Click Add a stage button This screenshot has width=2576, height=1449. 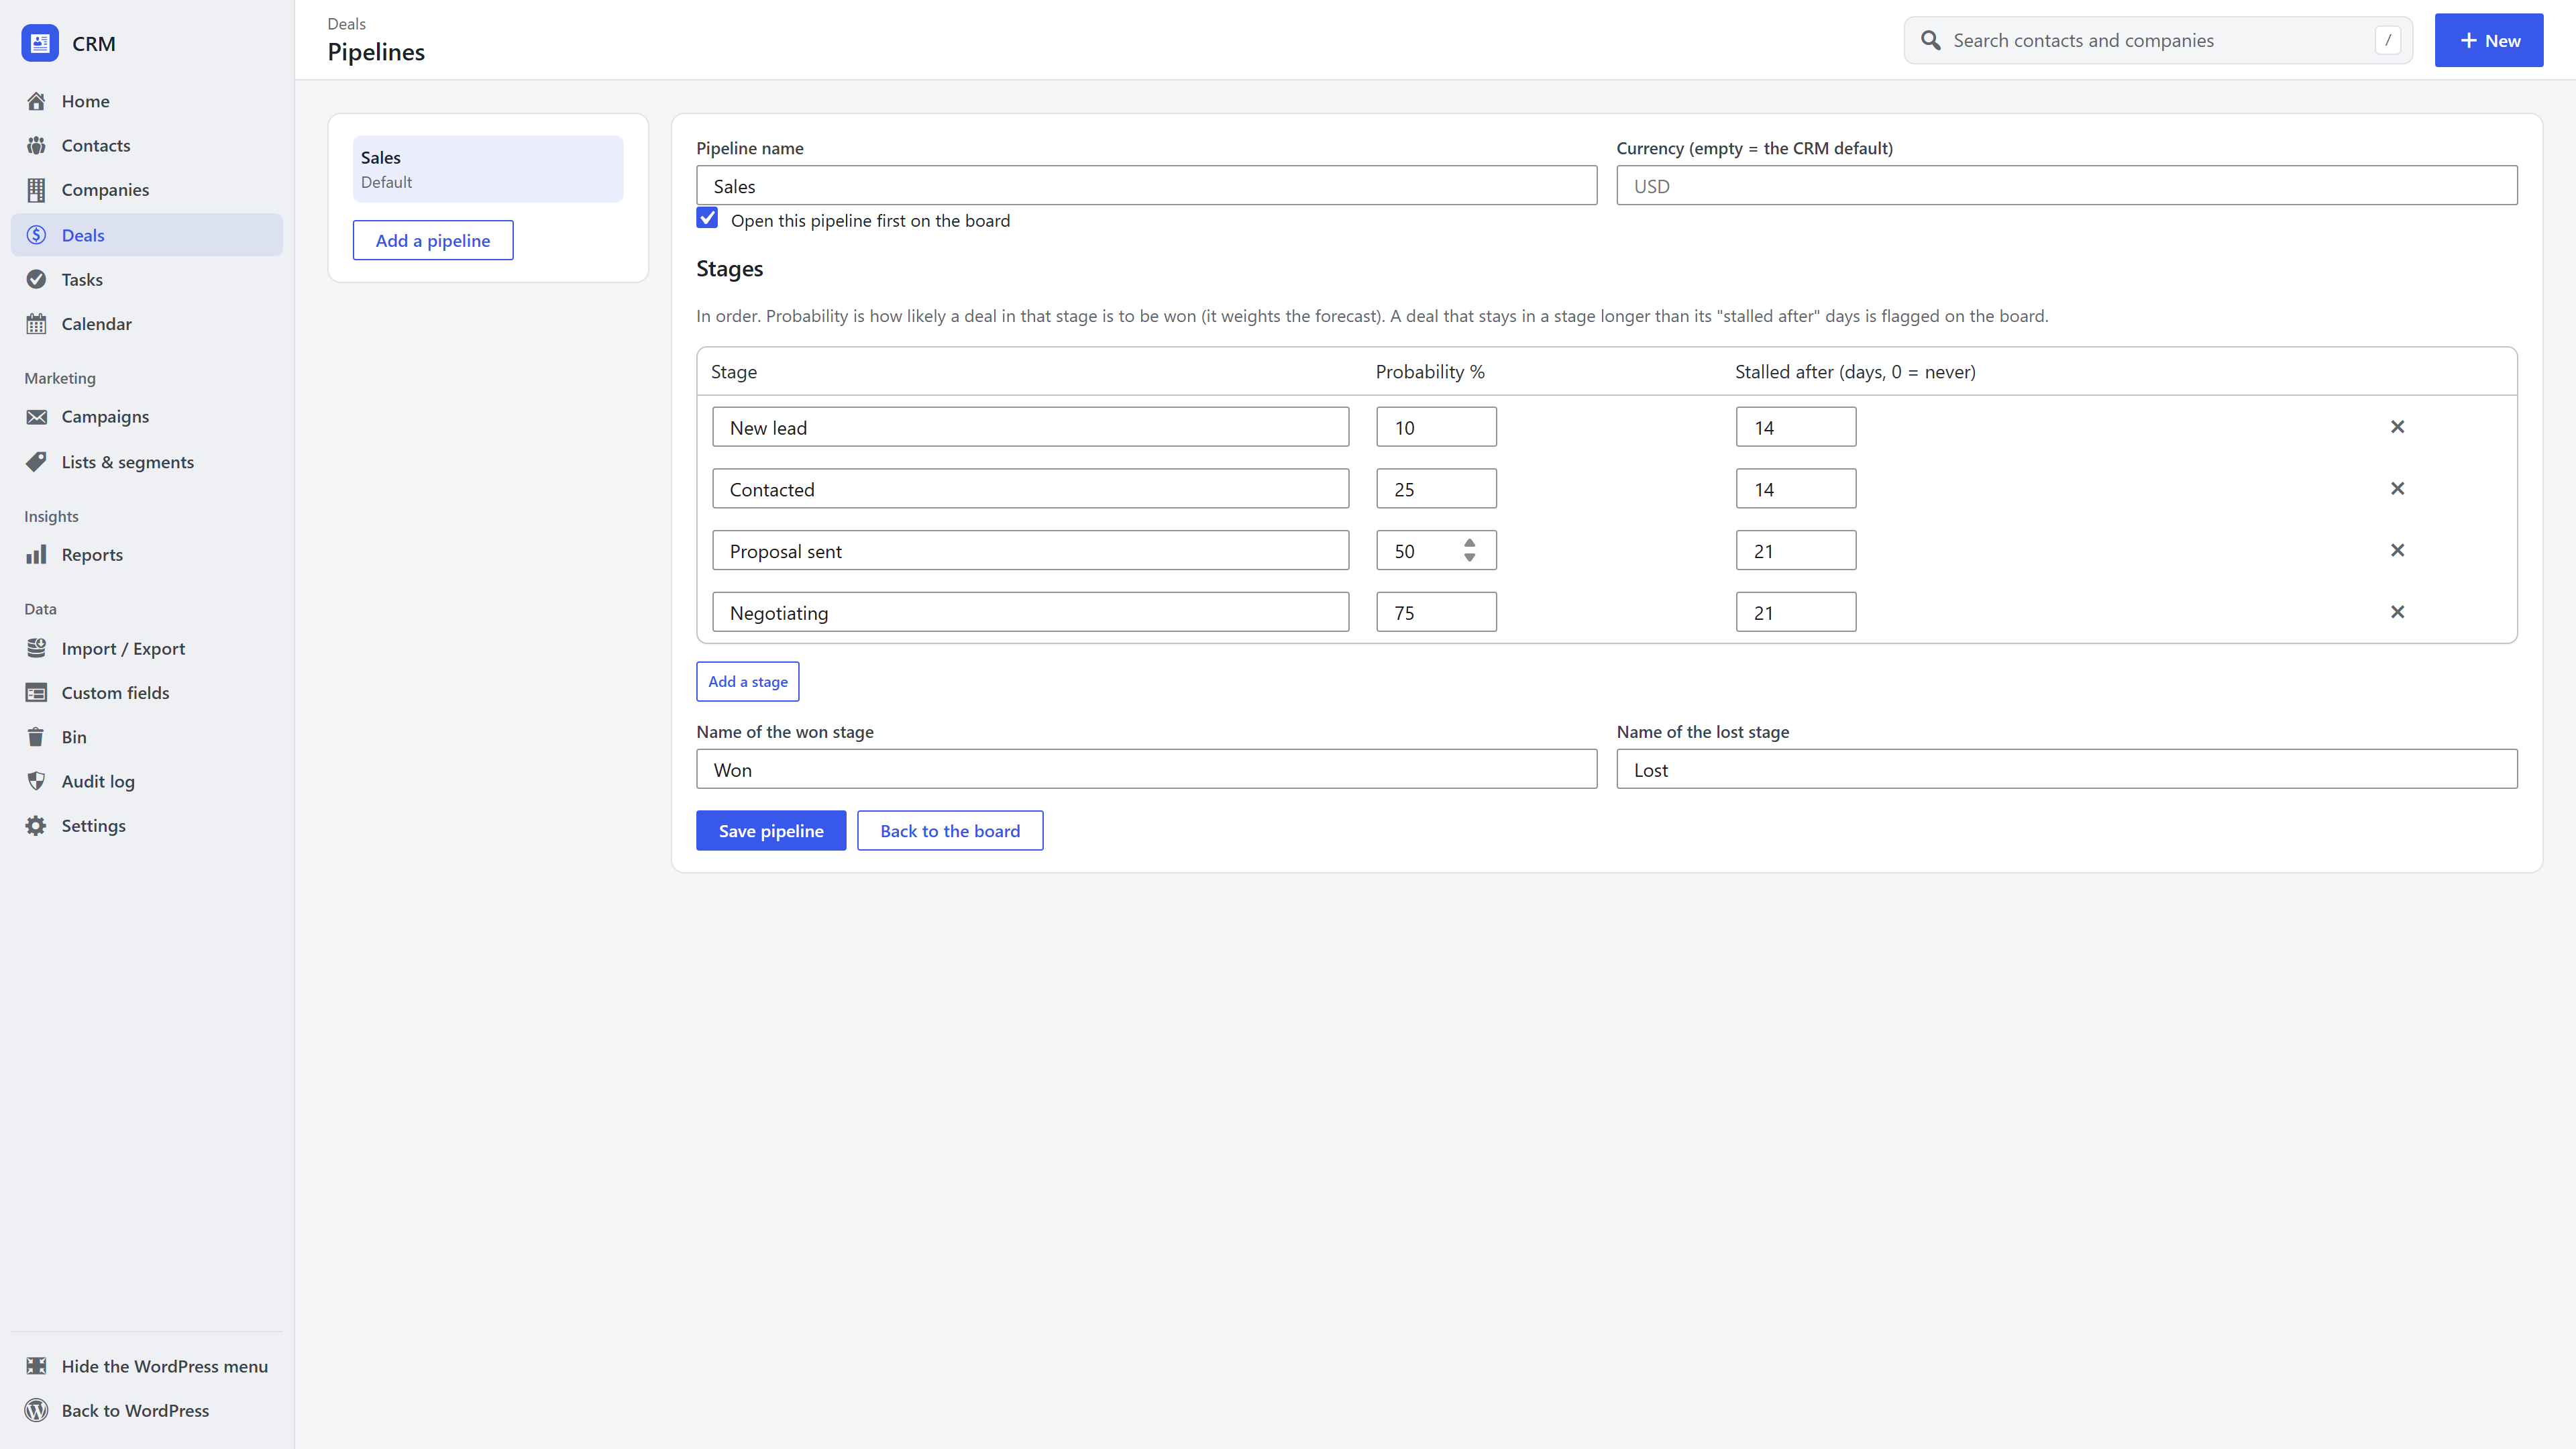pos(748,682)
